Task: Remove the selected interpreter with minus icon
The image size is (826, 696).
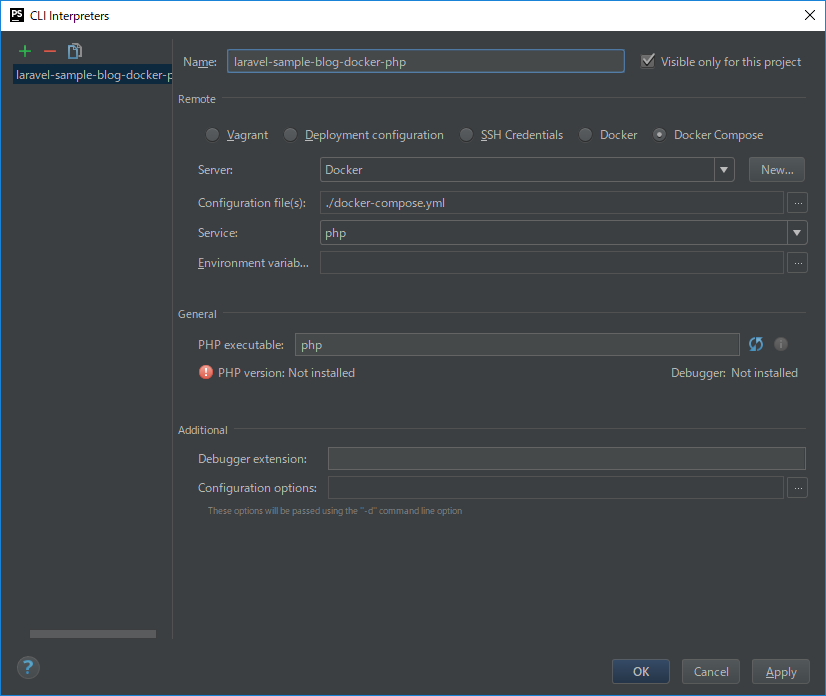Action: [50, 51]
